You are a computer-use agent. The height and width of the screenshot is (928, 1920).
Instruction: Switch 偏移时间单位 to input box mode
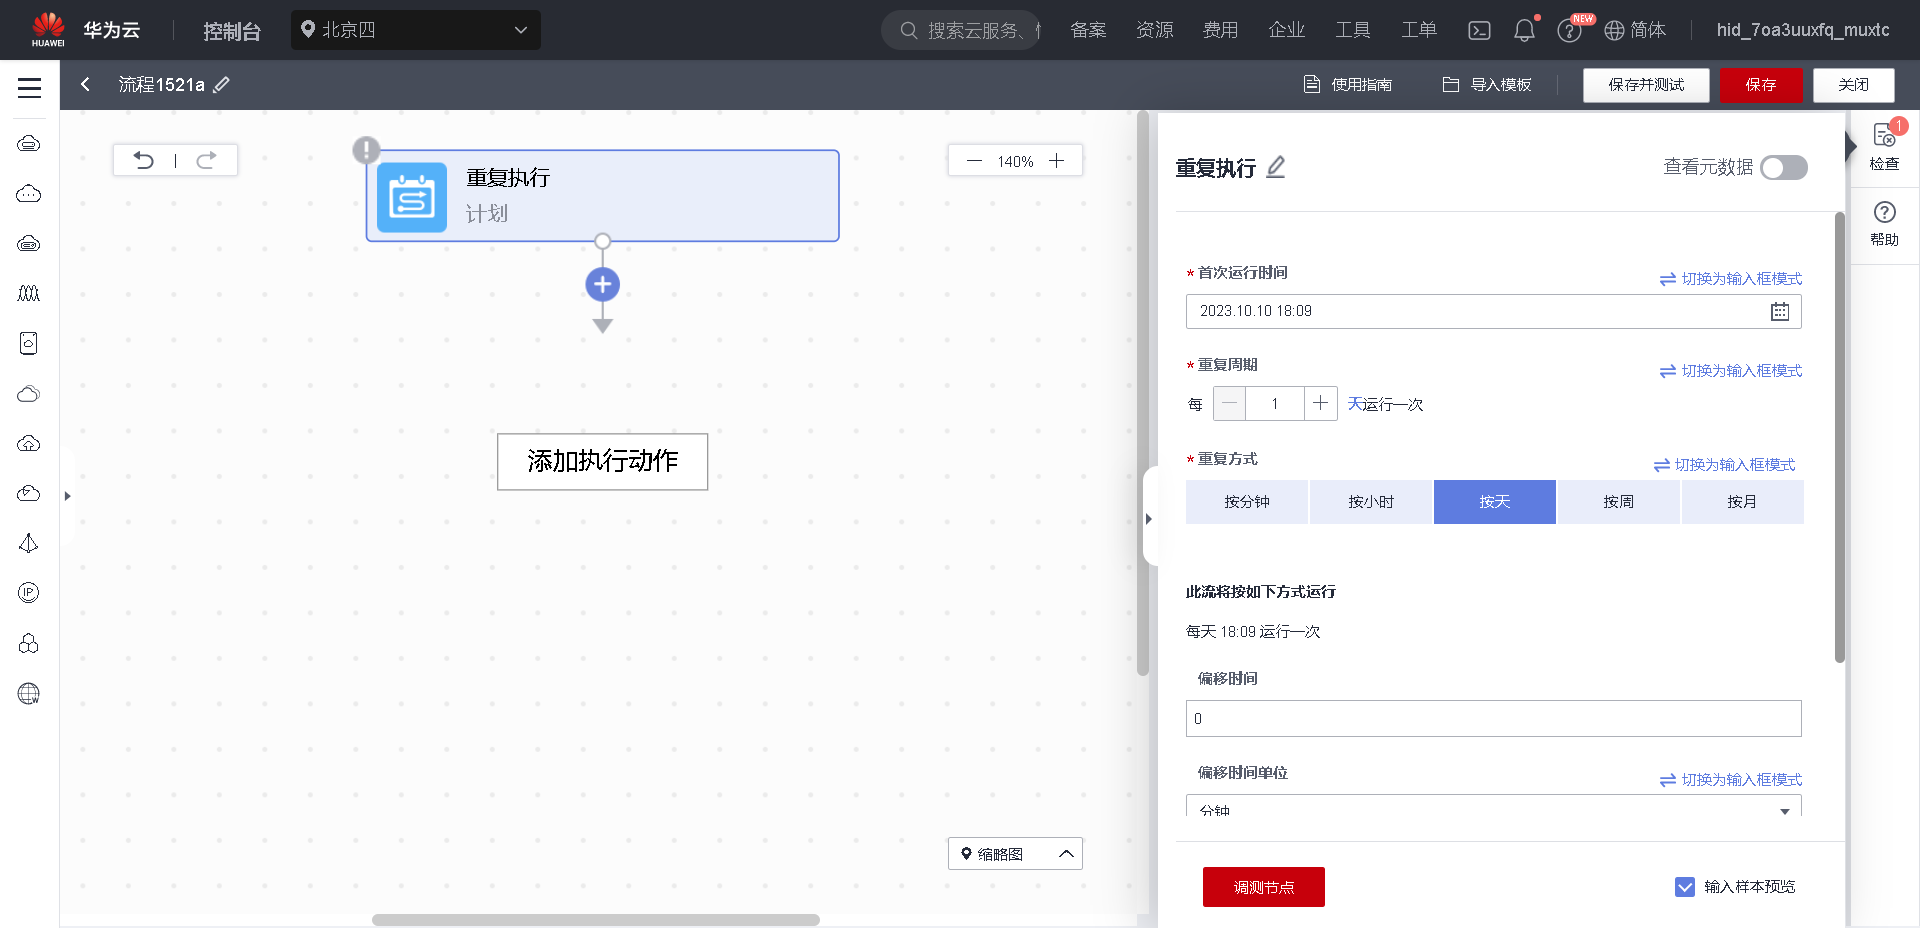pos(1731,780)
